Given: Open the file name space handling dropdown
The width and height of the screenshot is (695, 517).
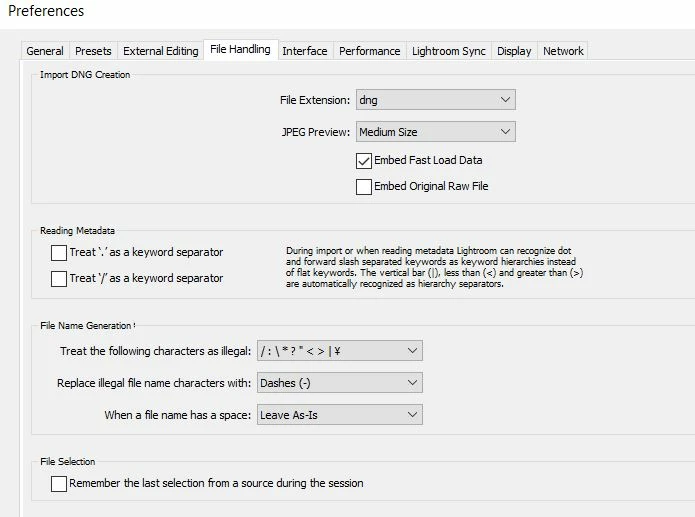Looking at the screenshot, I should (340, 415).
